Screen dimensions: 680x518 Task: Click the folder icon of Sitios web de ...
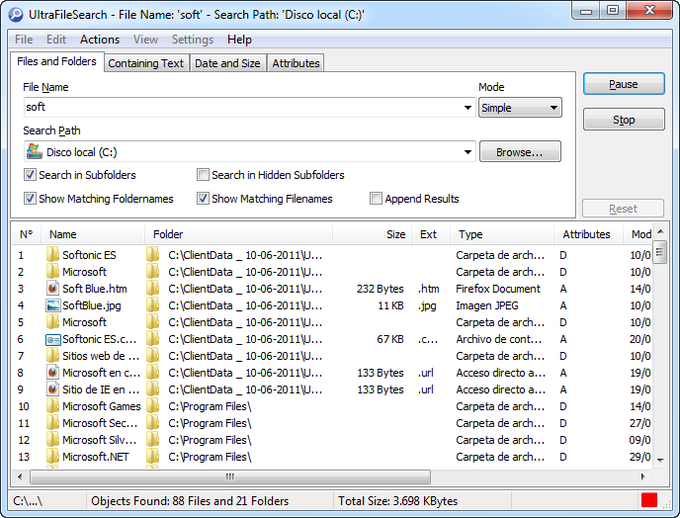(x=52, y=356)
